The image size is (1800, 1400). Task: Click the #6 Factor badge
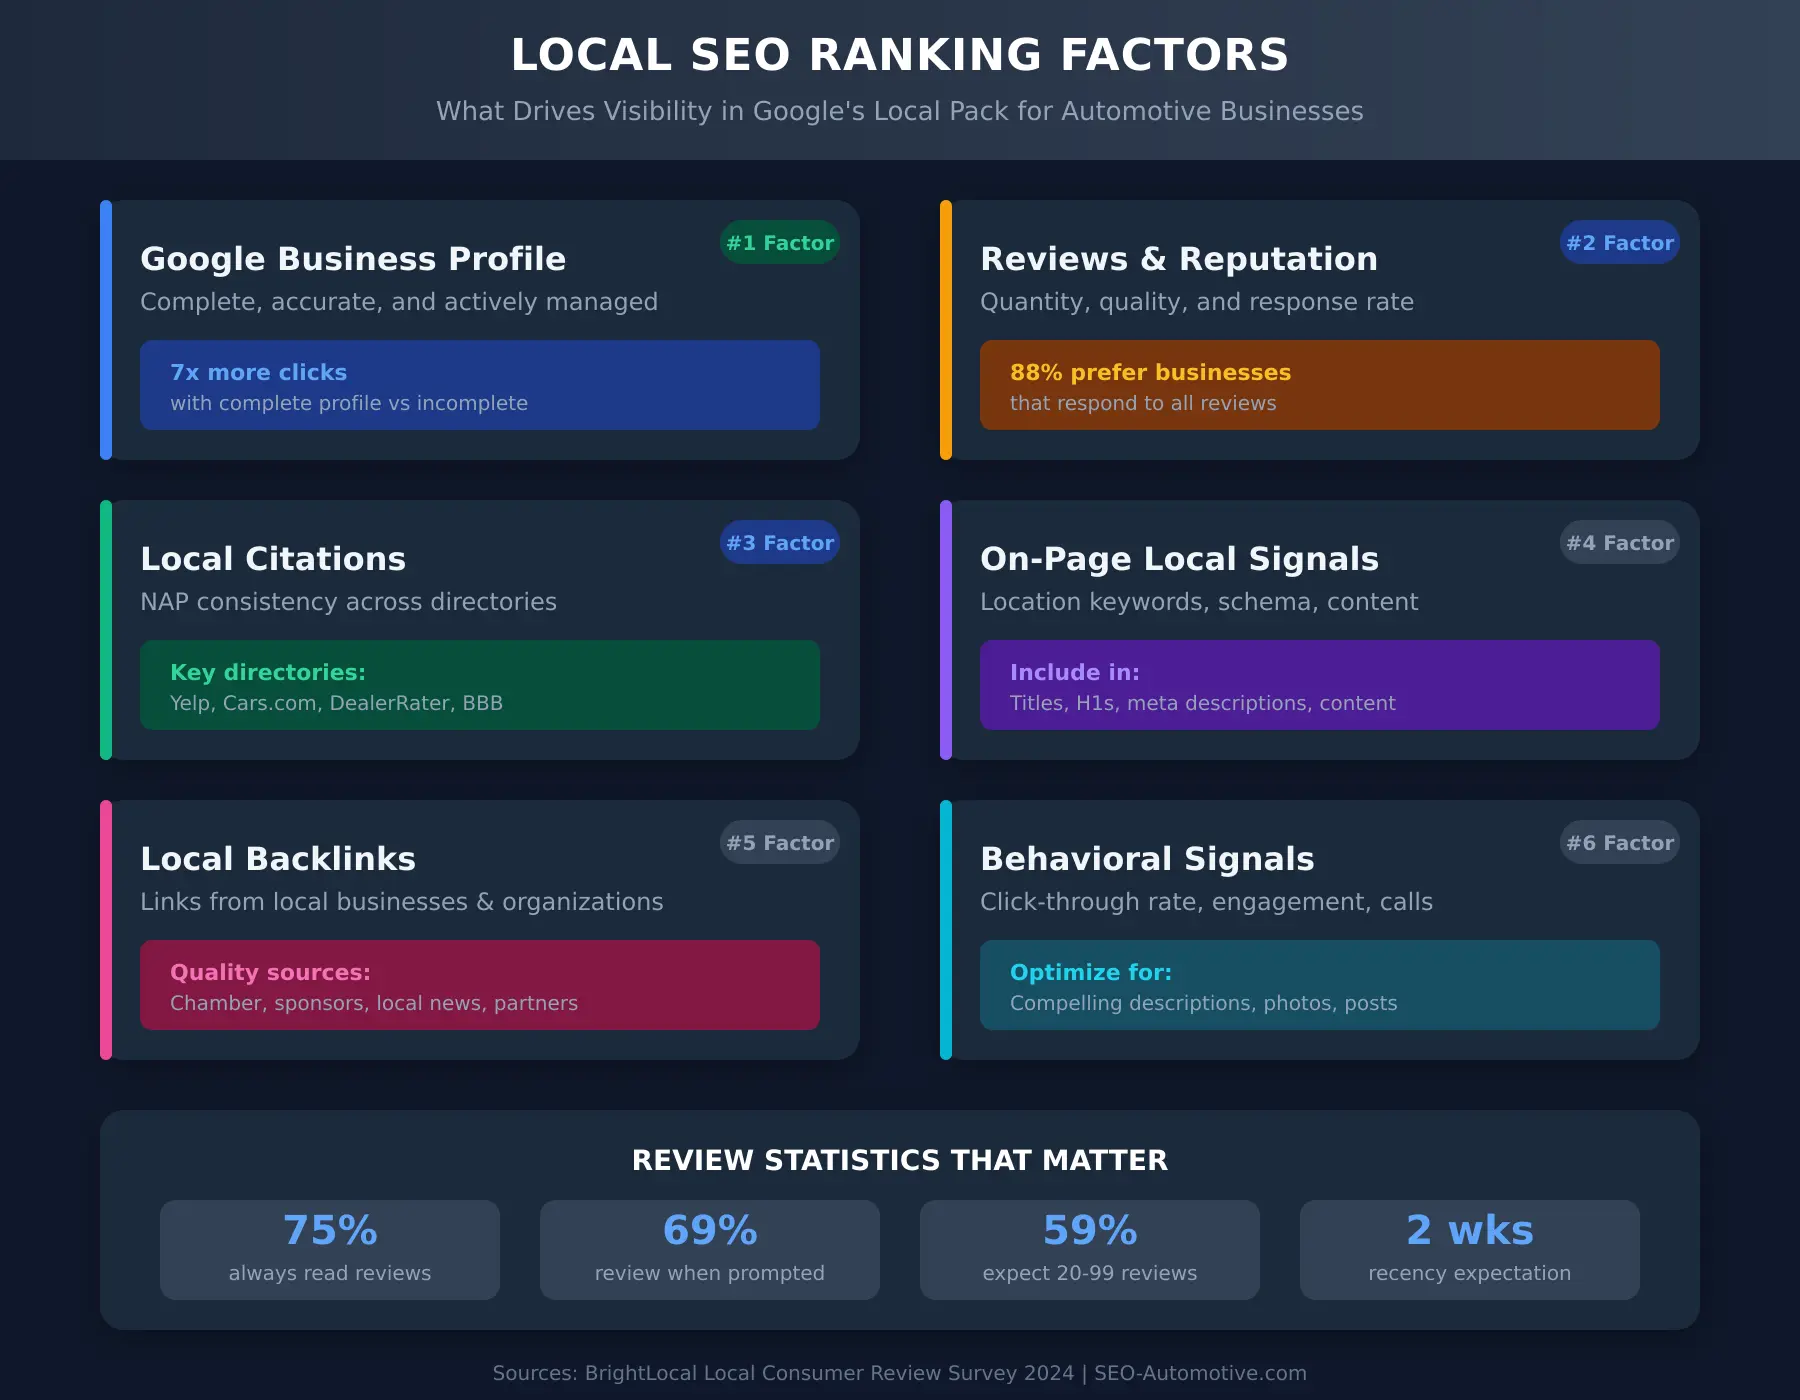pos(1618,842)
